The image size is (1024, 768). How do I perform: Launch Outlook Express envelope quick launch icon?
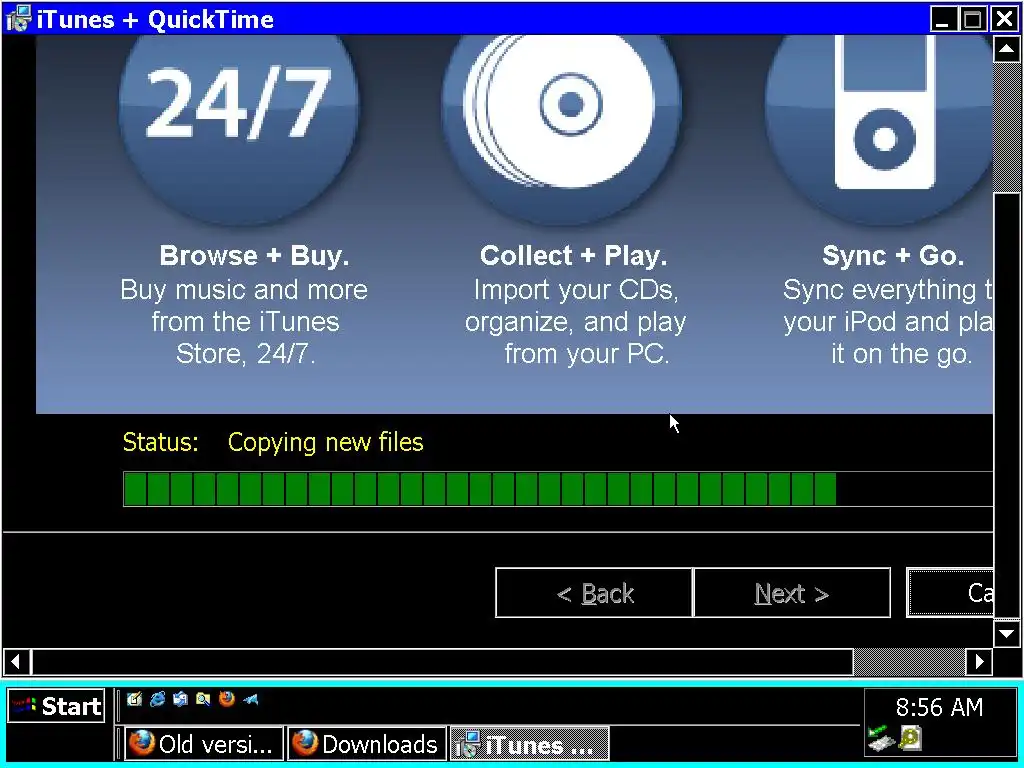pos(180,699)
